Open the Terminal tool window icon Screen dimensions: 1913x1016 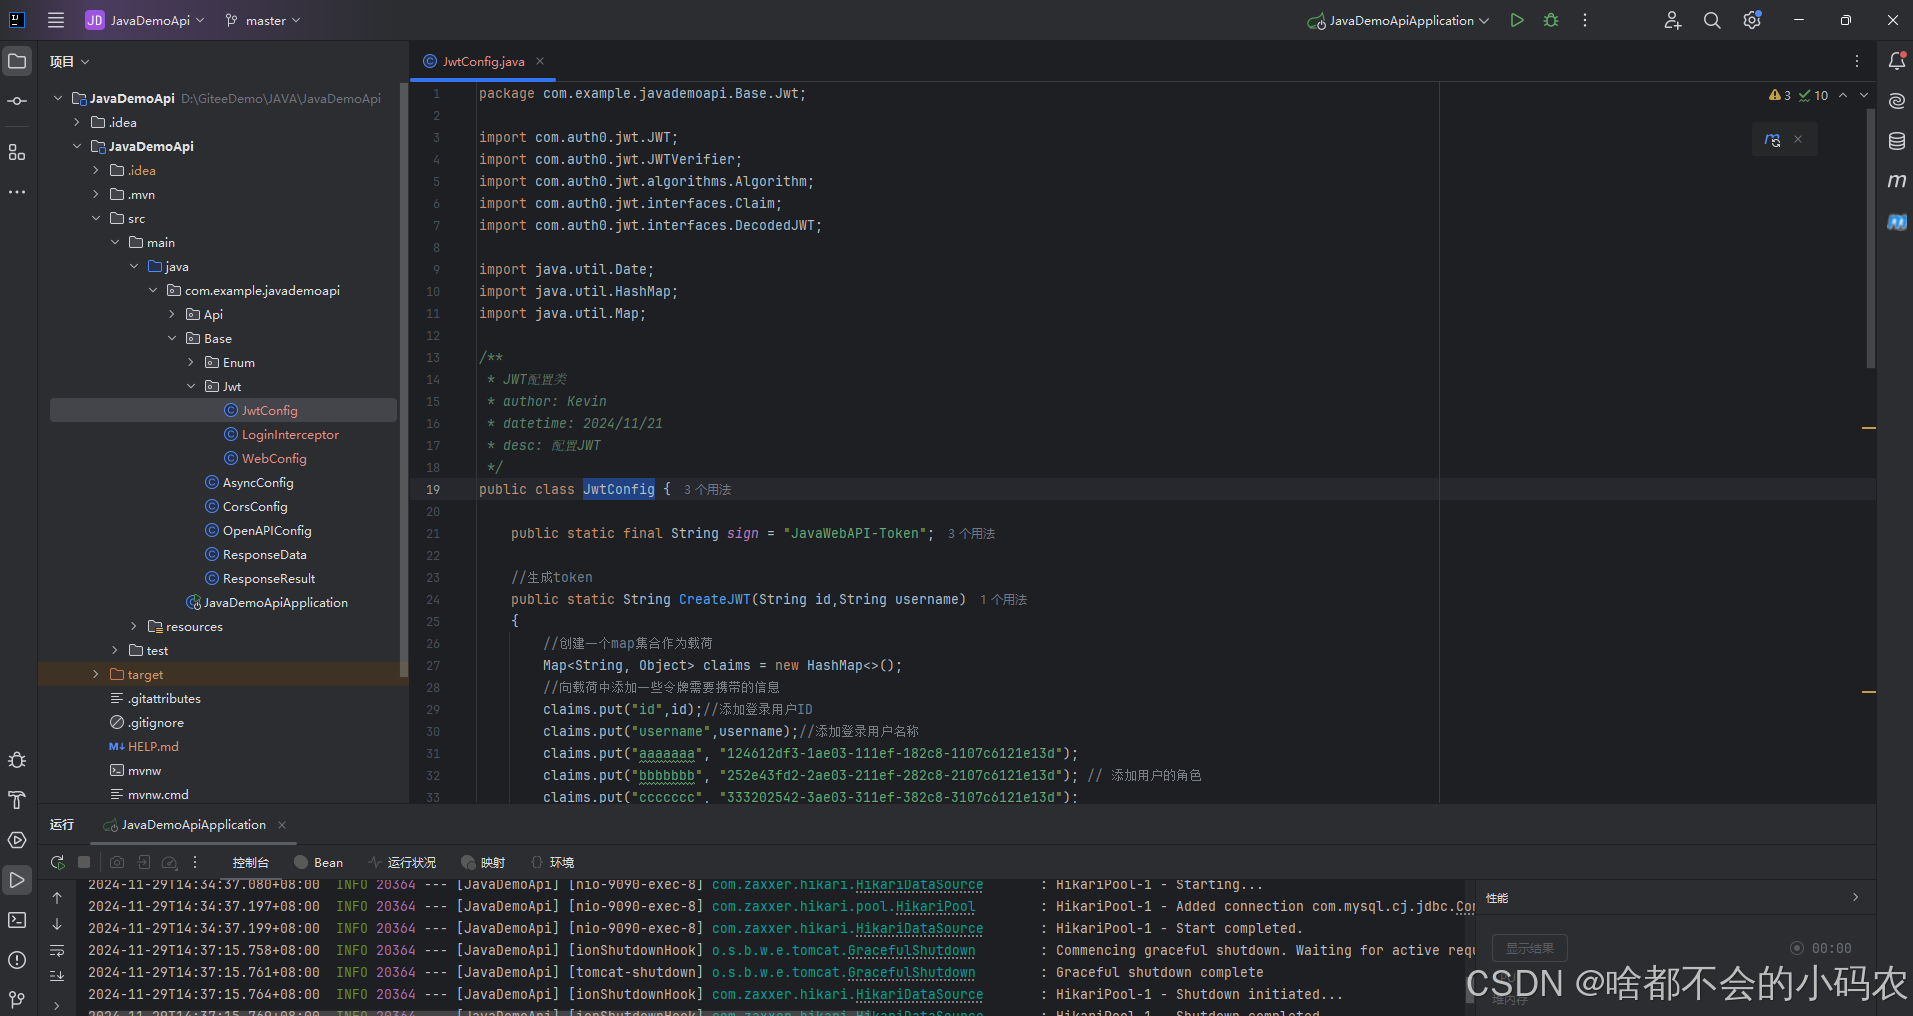coord(16,922)
